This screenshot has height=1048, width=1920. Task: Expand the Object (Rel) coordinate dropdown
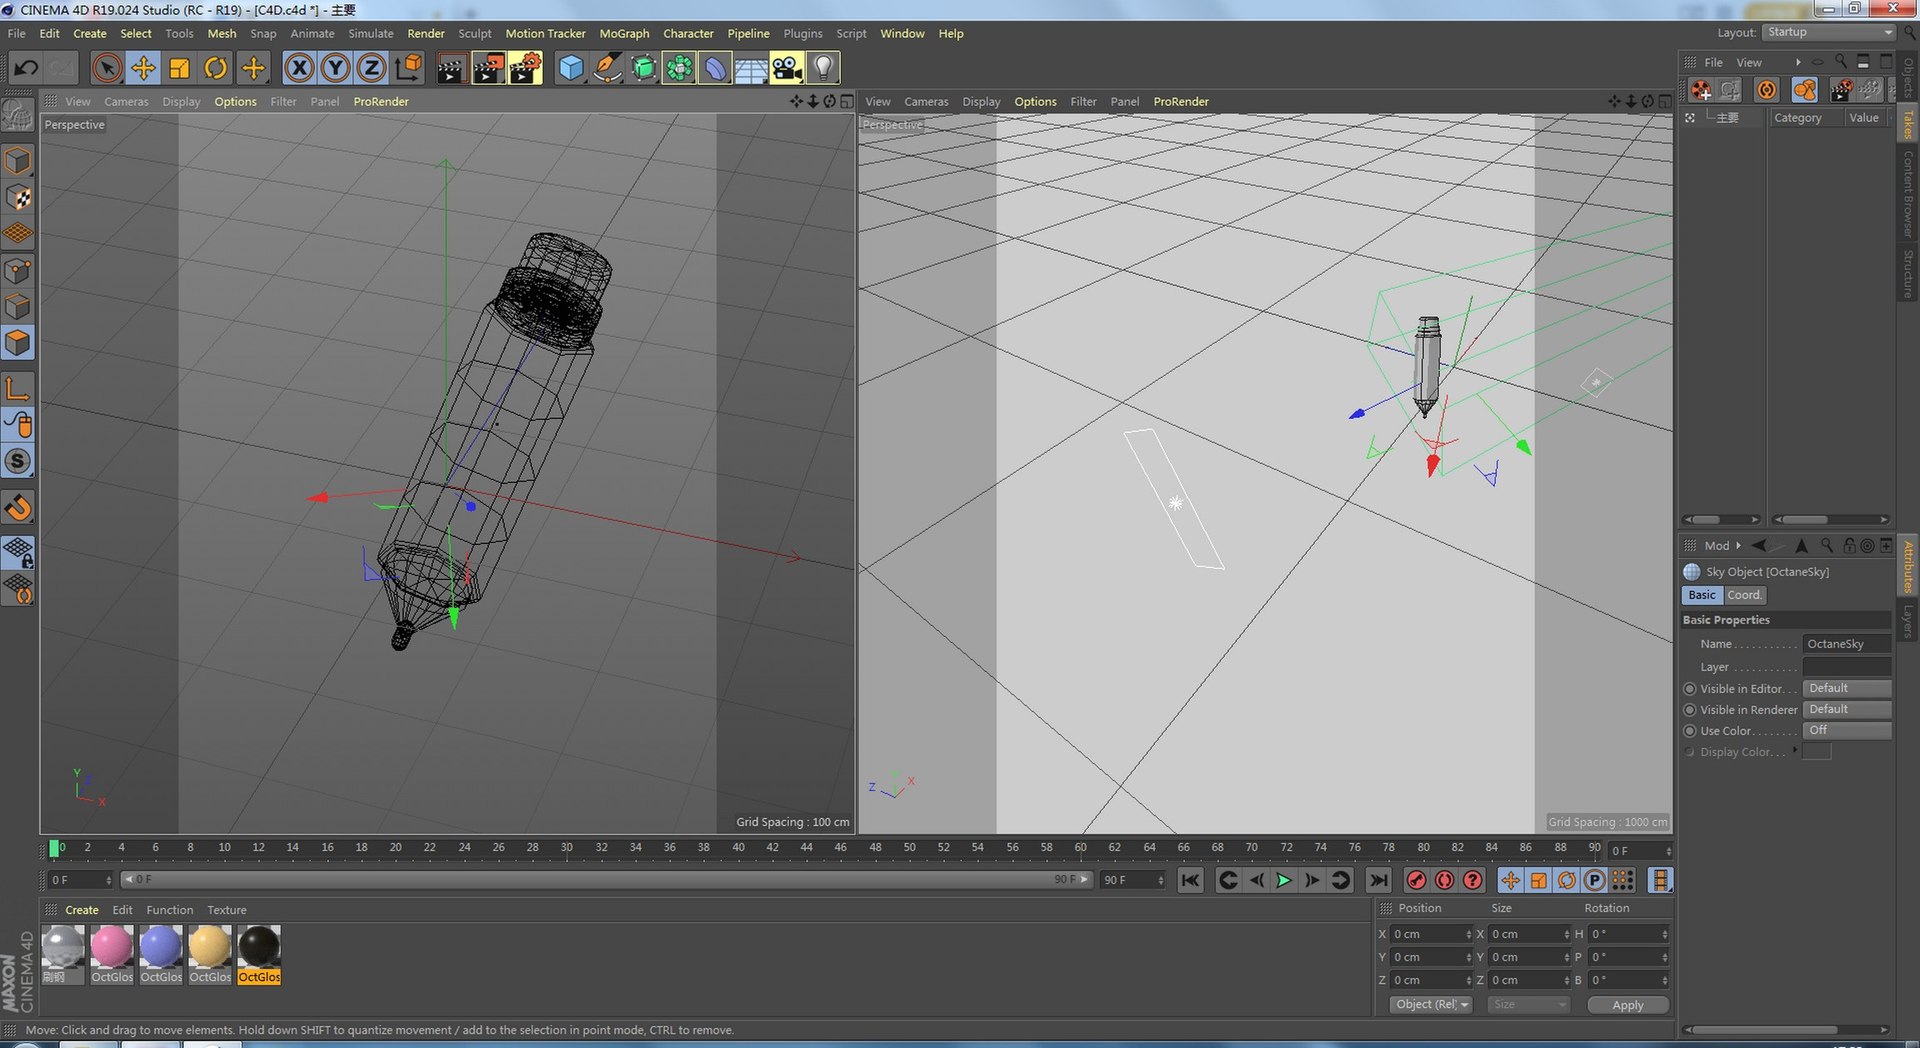[x=1431, y=1005]
